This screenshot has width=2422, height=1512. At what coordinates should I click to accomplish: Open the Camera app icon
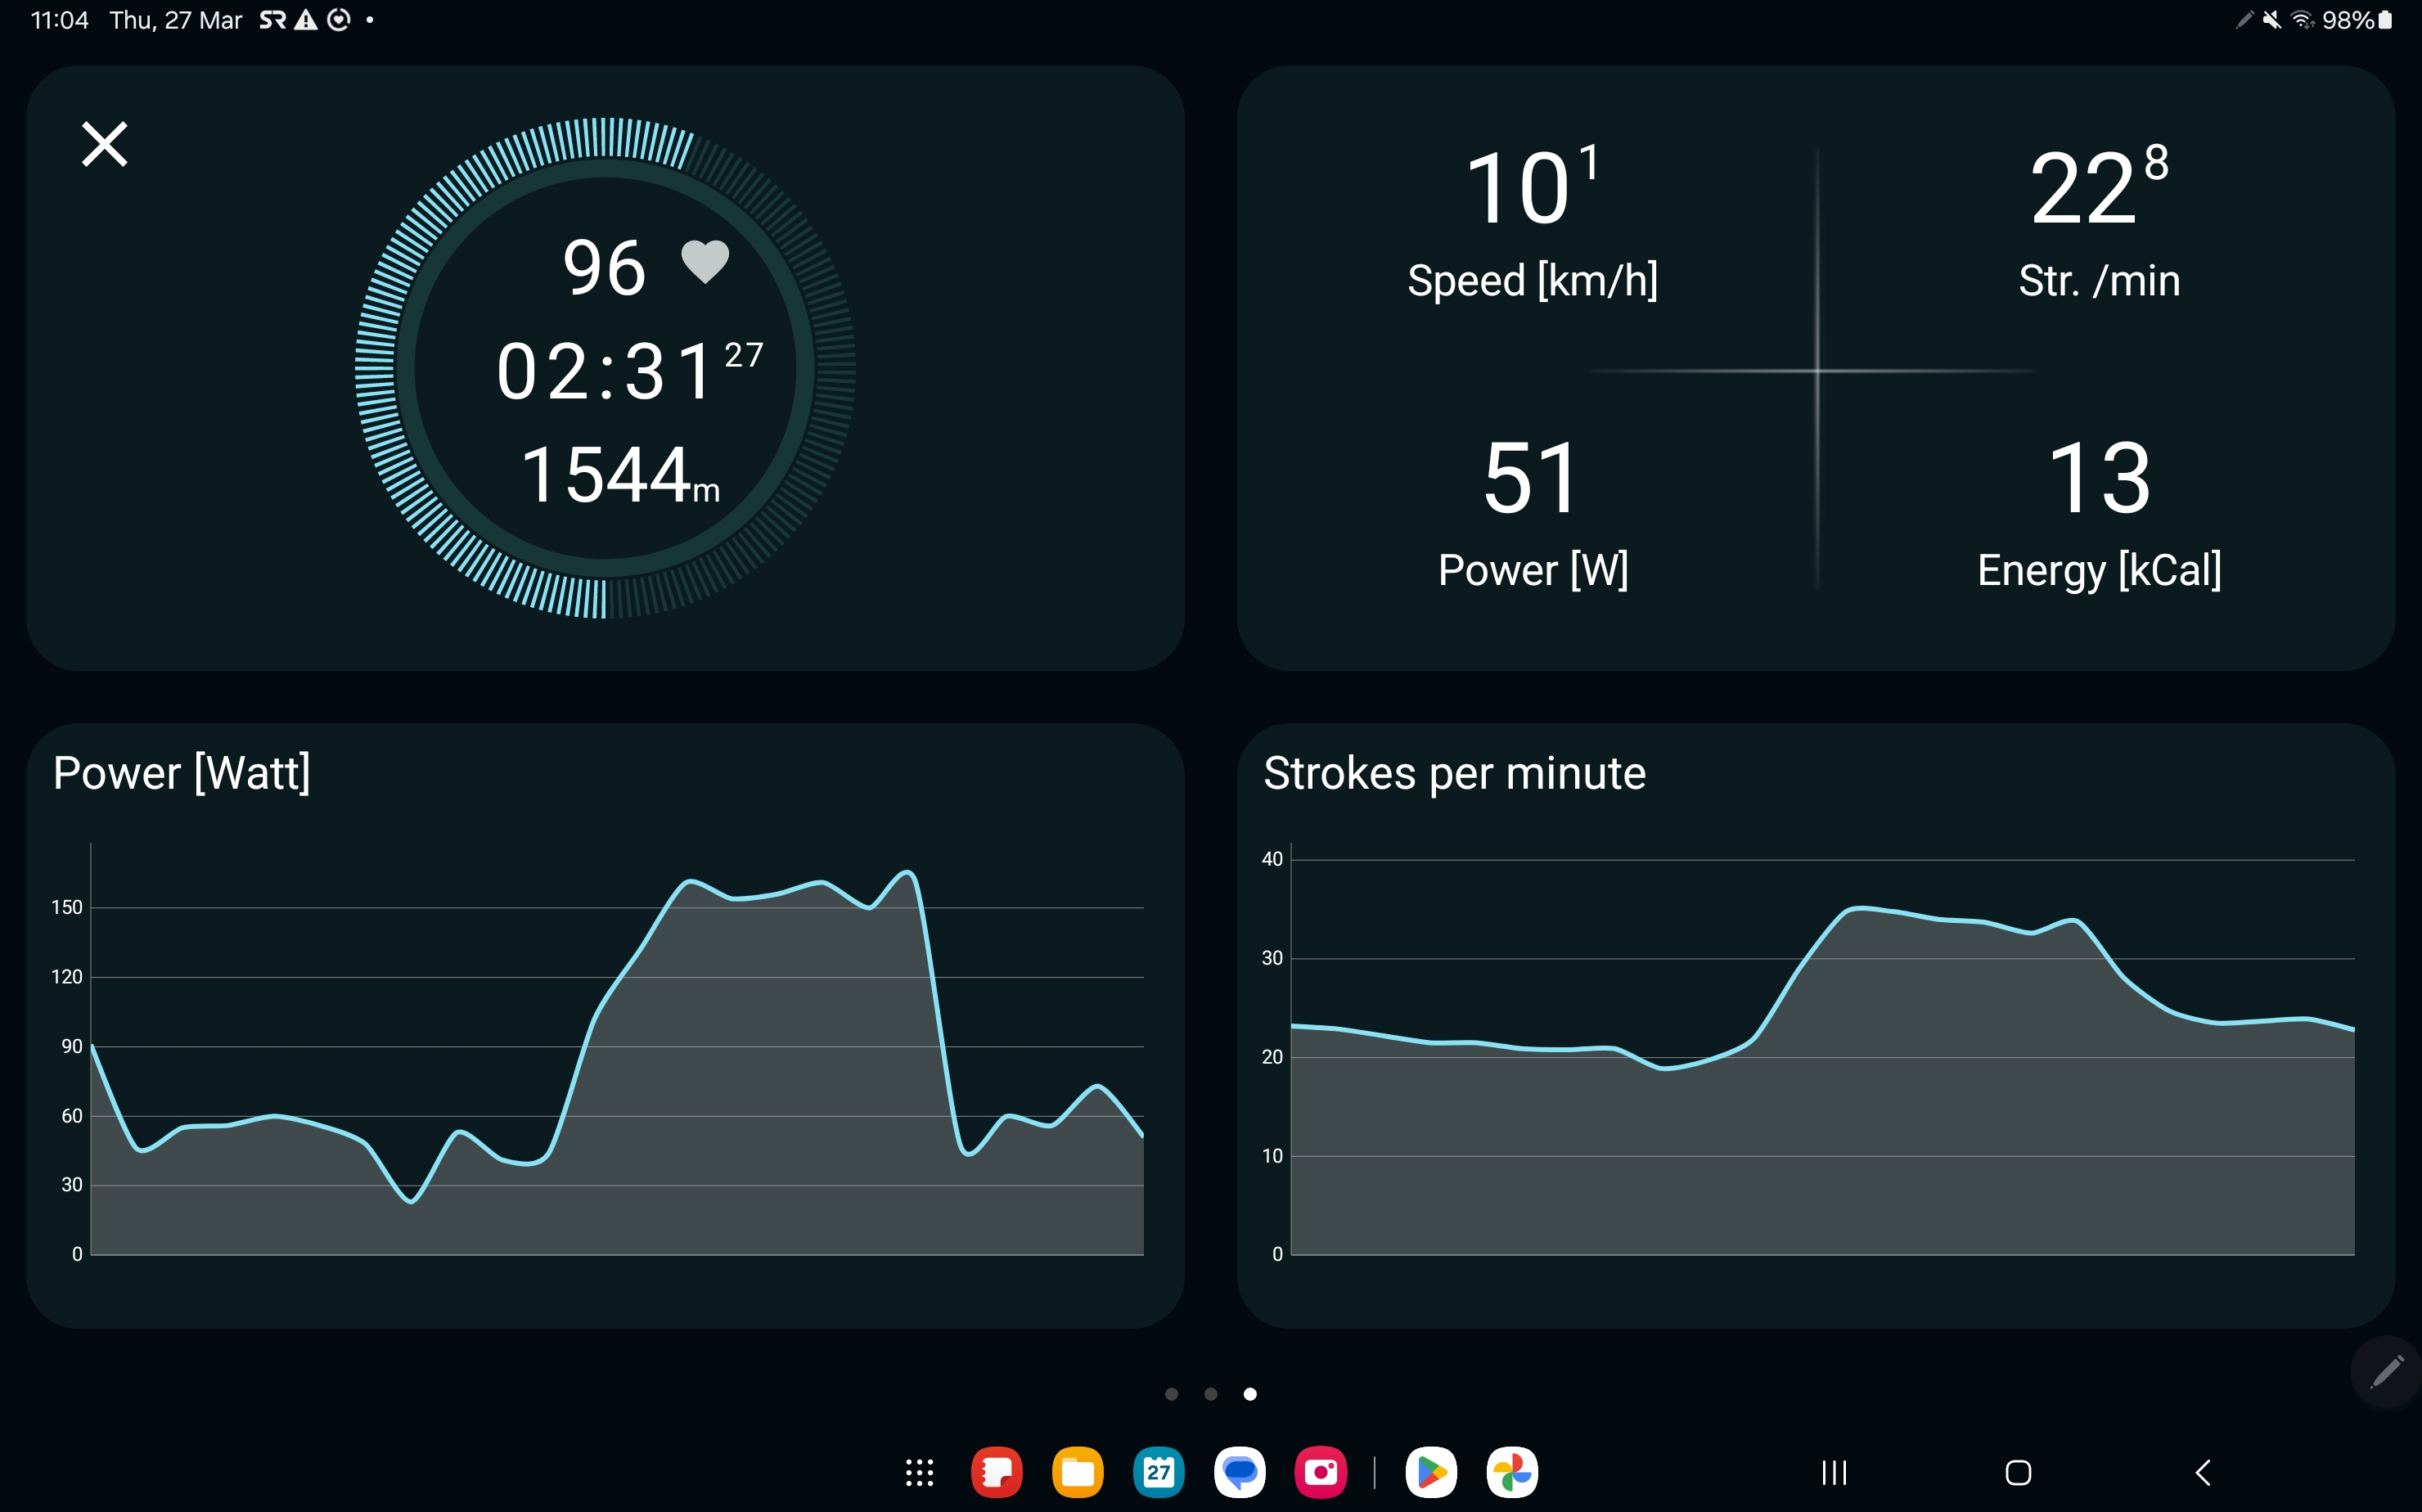click(1320, 1472)
